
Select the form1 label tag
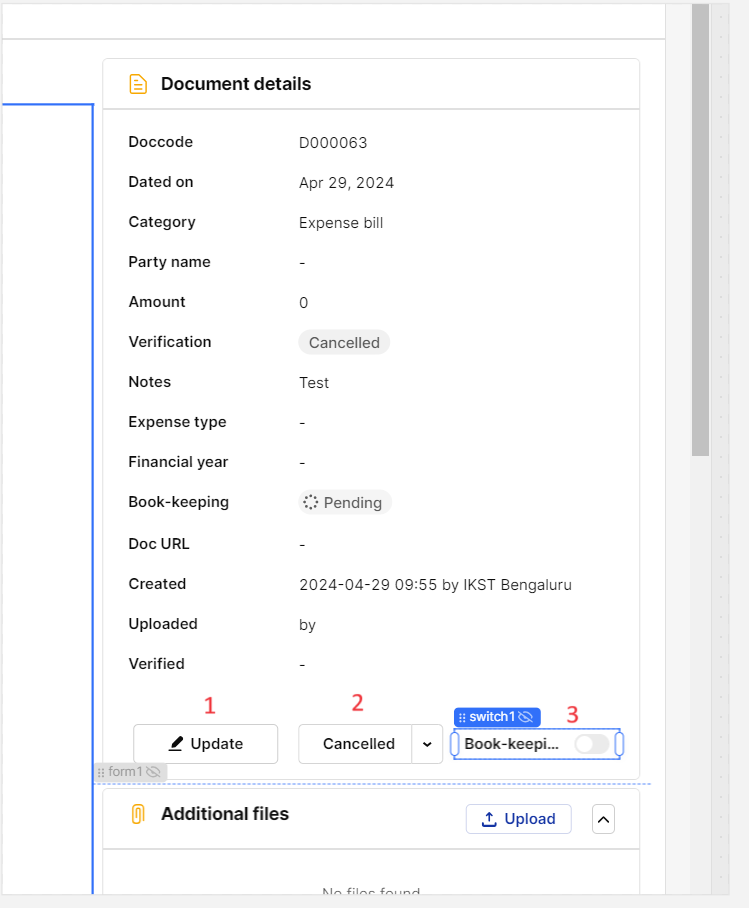[x=125, y=771]
